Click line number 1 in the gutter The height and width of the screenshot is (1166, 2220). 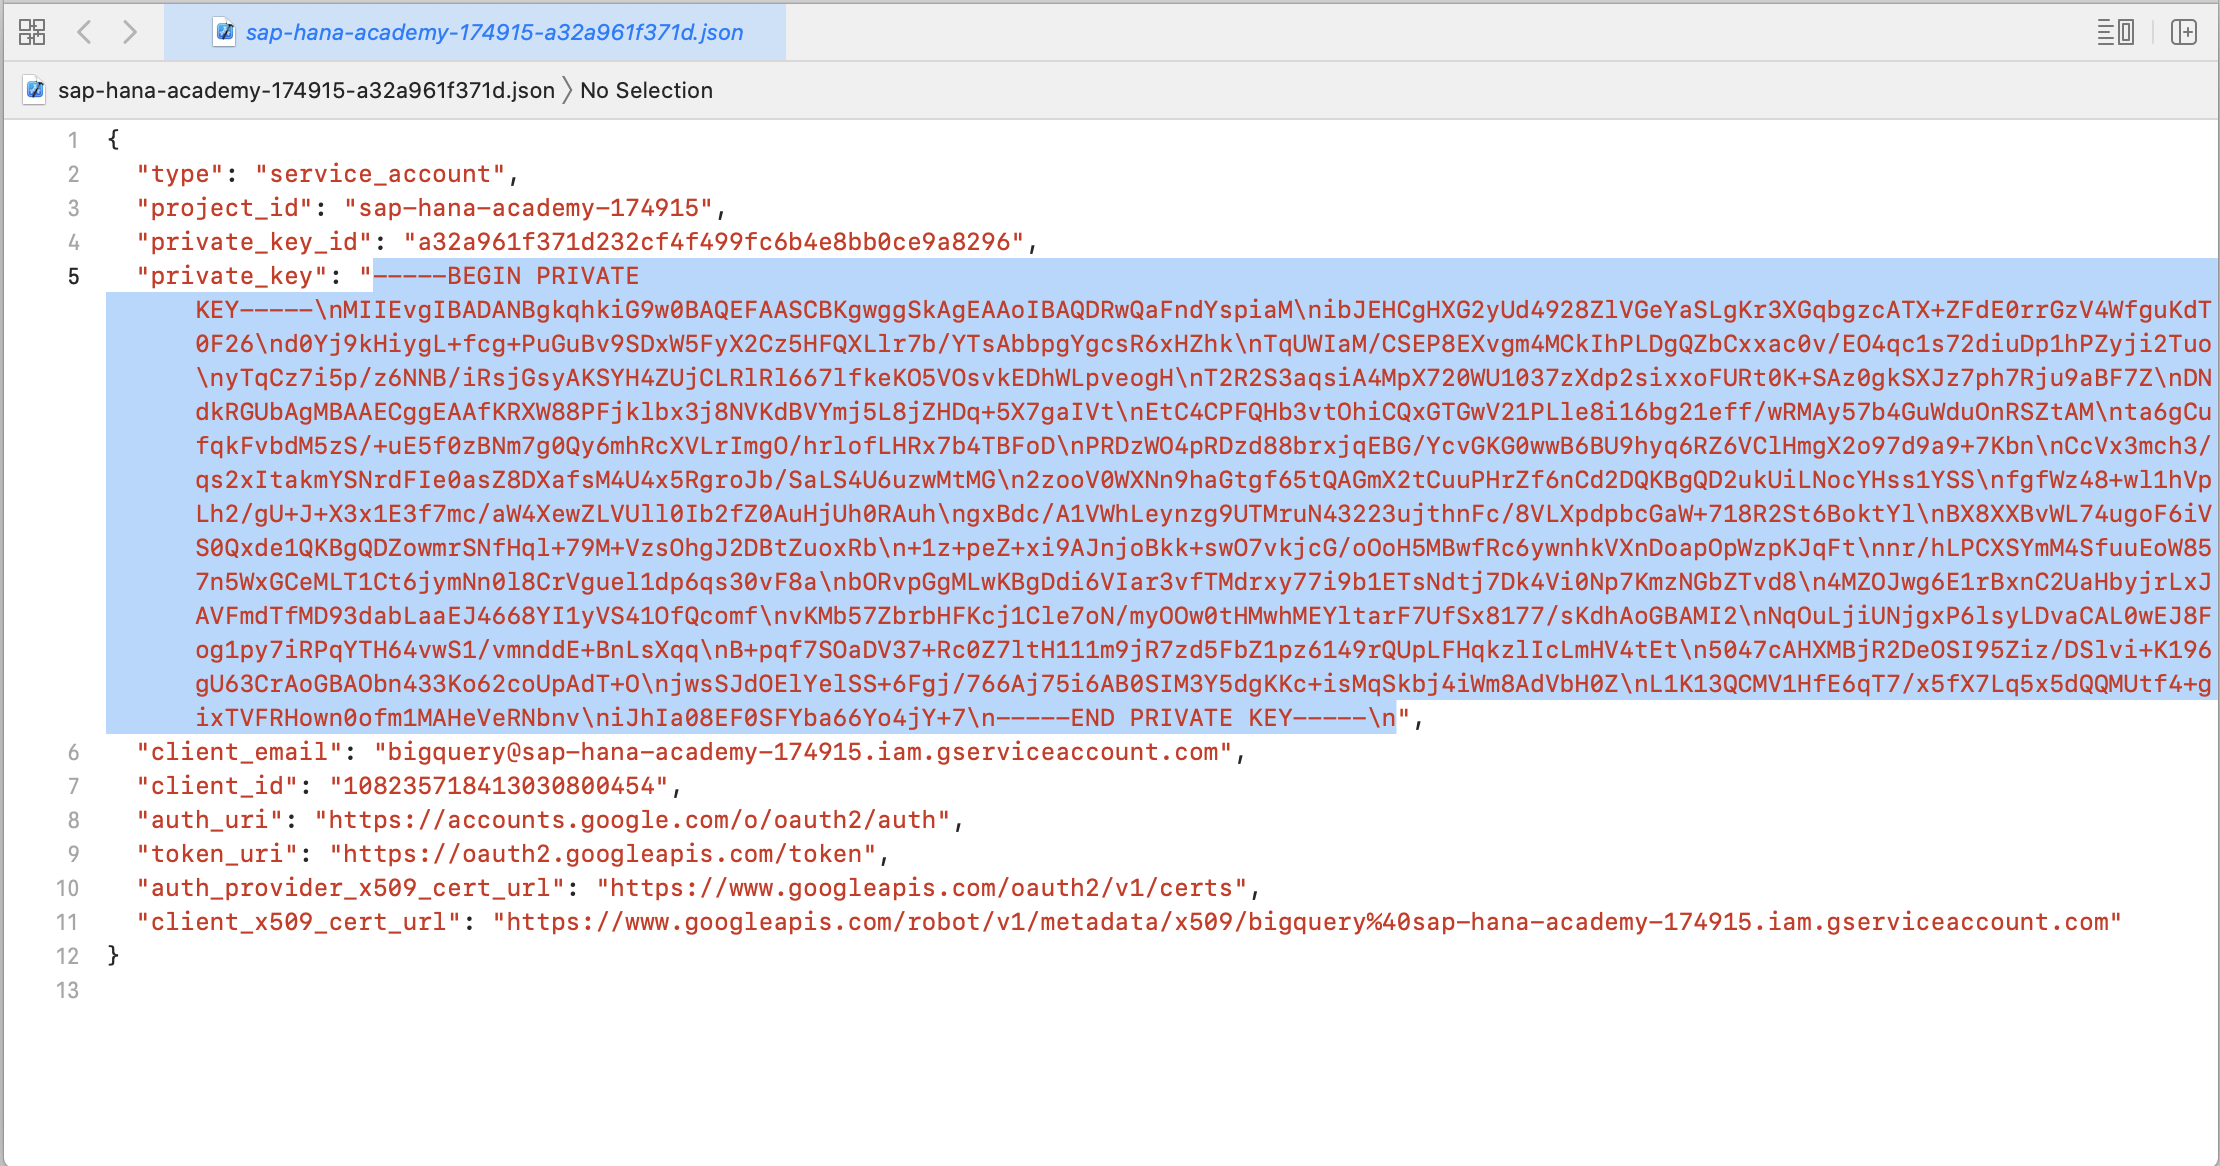pyautogui.click(x=73, y=140)
